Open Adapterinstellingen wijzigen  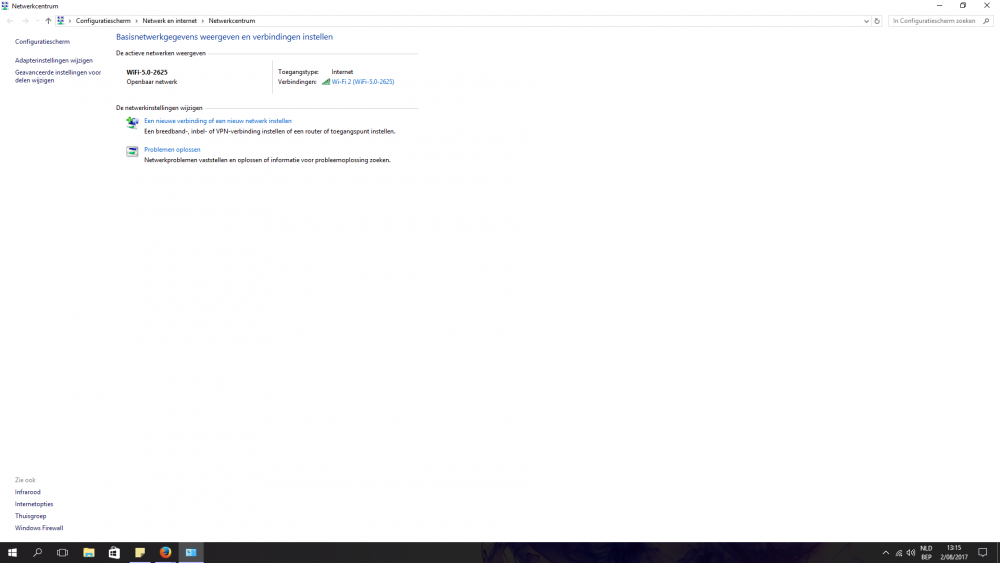pos(54,61)
